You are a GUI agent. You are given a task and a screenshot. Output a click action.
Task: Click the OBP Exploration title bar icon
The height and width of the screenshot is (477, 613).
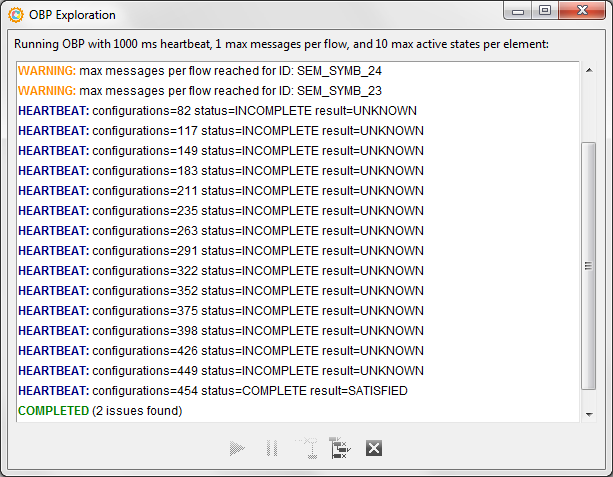pos(16,15)
